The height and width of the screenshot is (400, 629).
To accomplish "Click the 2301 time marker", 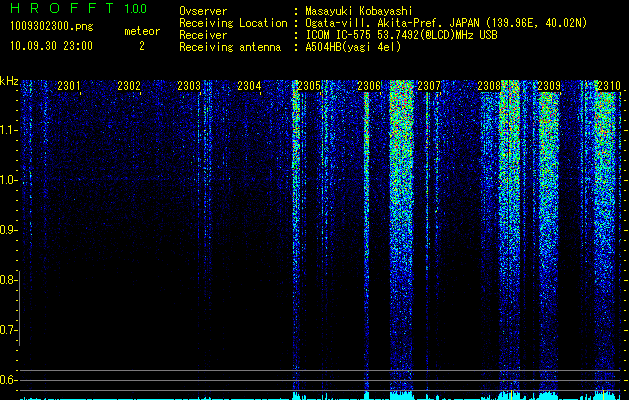I will (x=69, y=85).
